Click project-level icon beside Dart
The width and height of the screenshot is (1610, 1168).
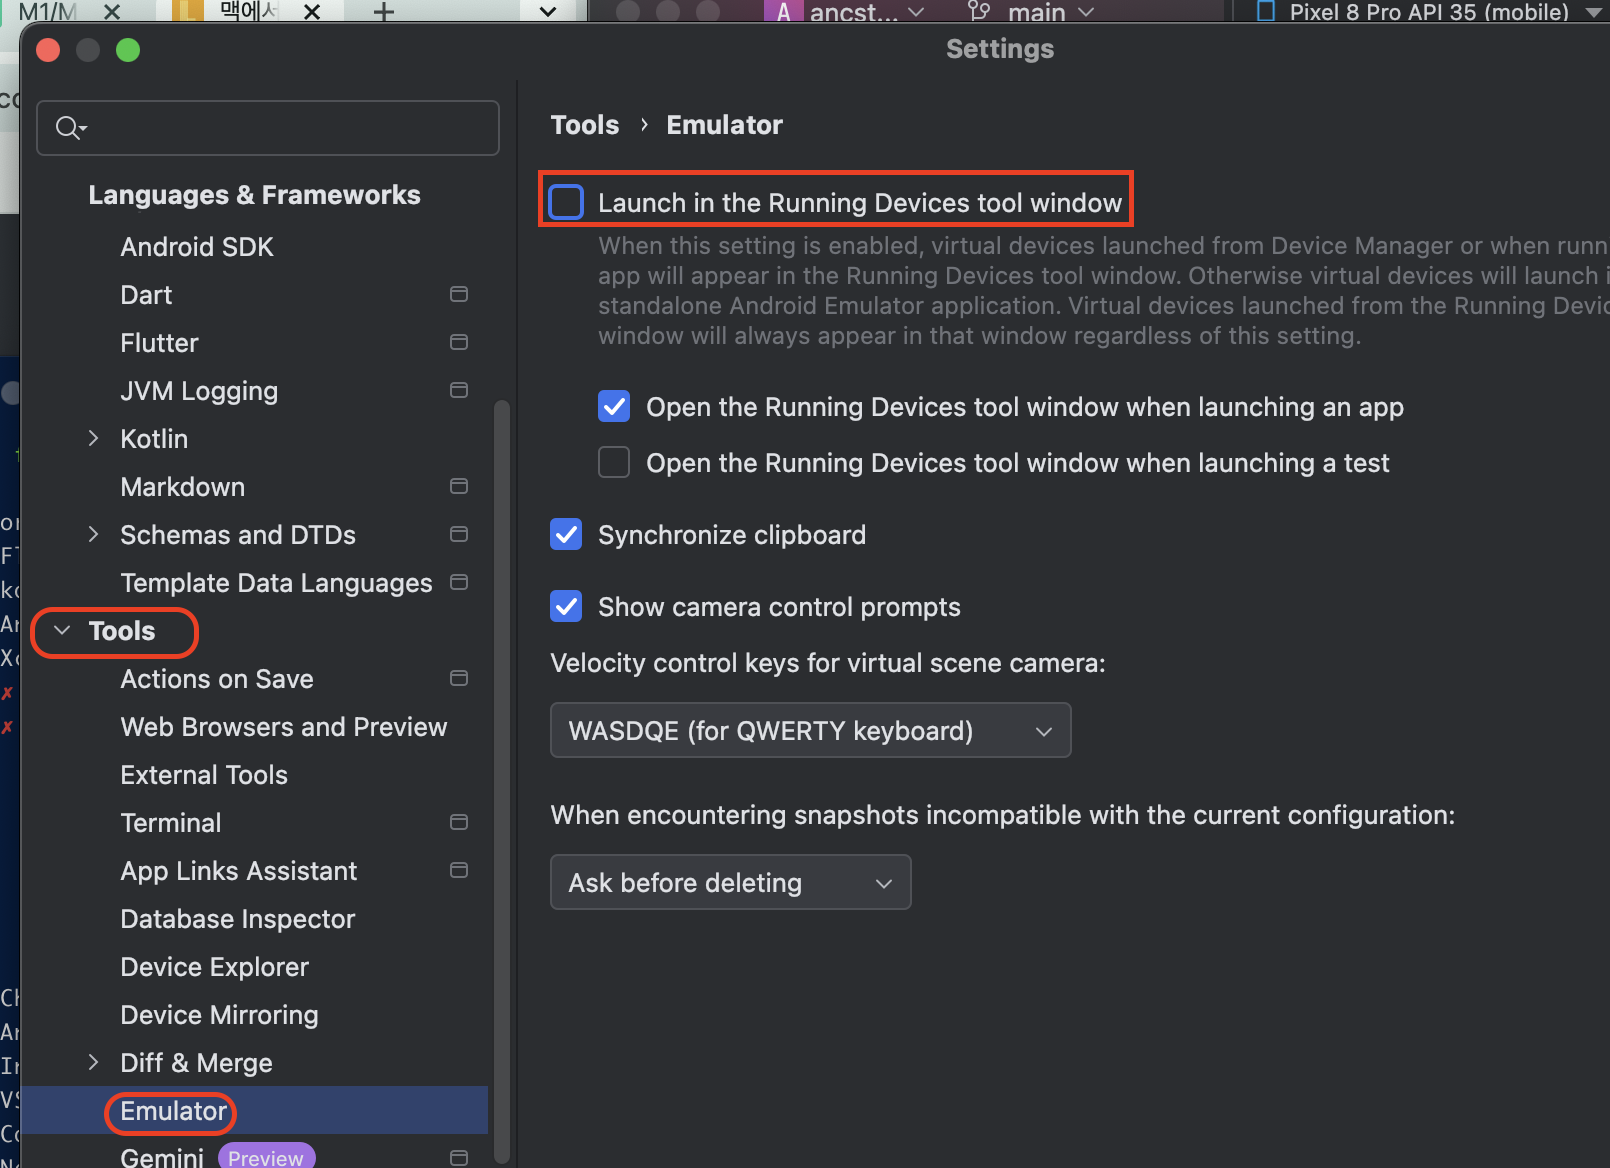(459, 294)
